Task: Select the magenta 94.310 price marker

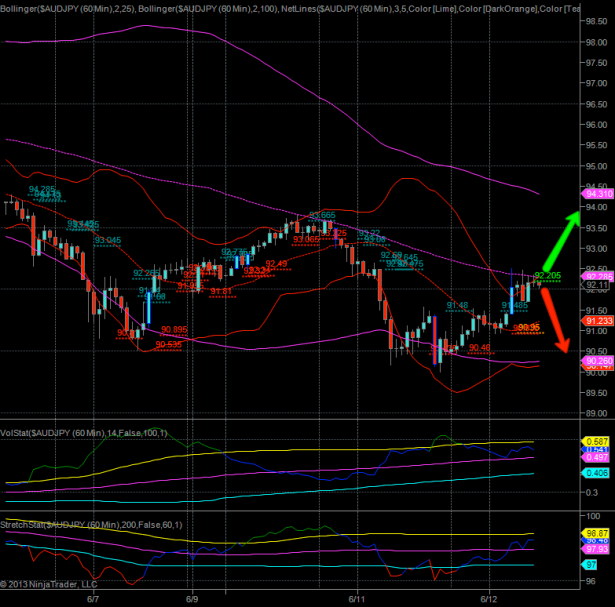Action: point(599,191)
